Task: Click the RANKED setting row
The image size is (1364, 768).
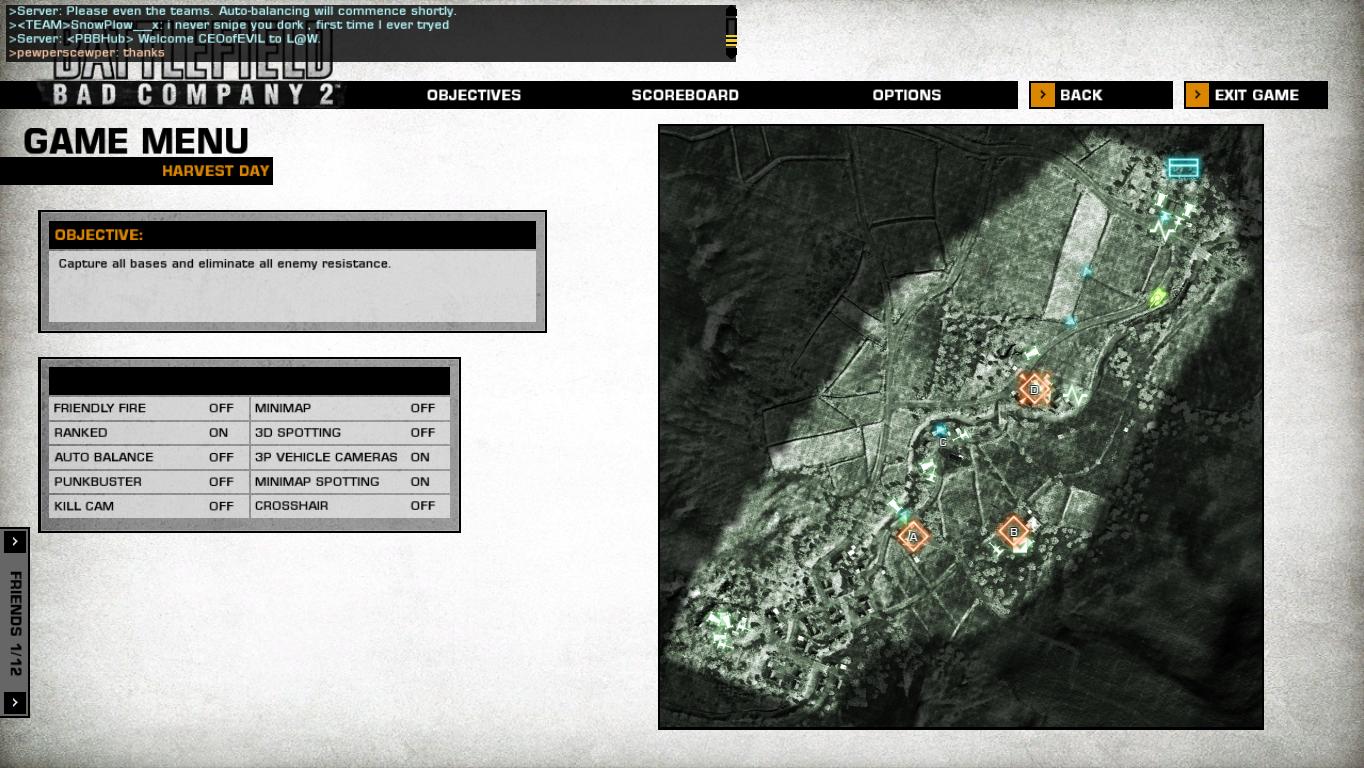Action: pos(148,432)
